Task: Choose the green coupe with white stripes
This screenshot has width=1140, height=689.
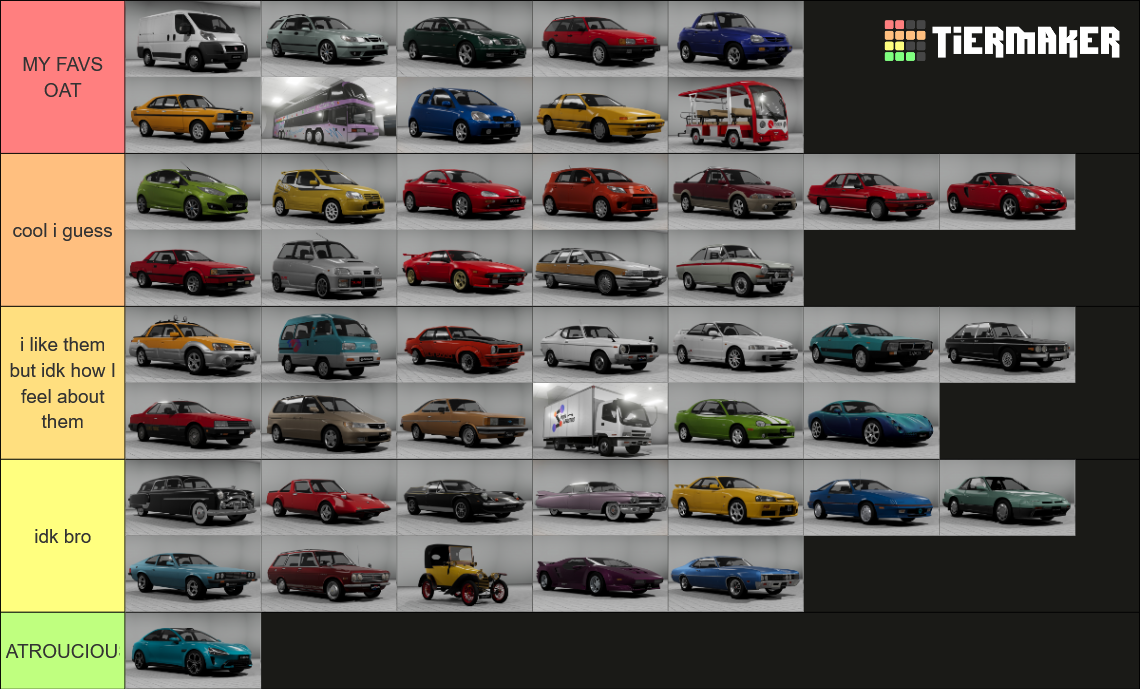Action: click(x=736, y=422)
